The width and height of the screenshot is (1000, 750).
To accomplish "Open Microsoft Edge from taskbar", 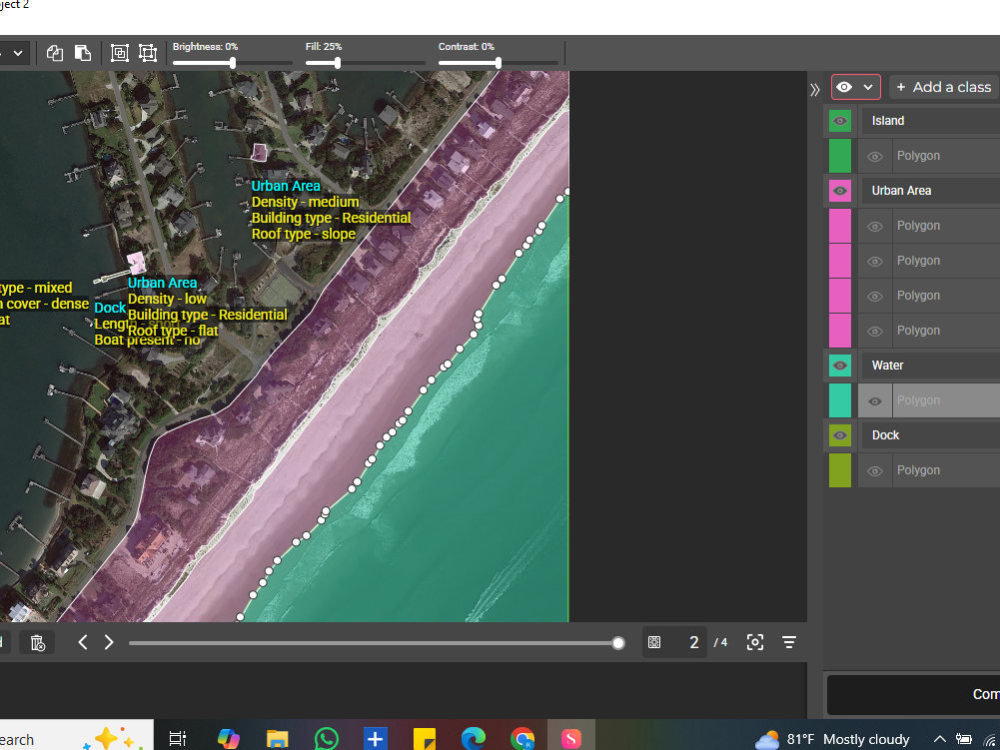I will [x=473, y=739].
